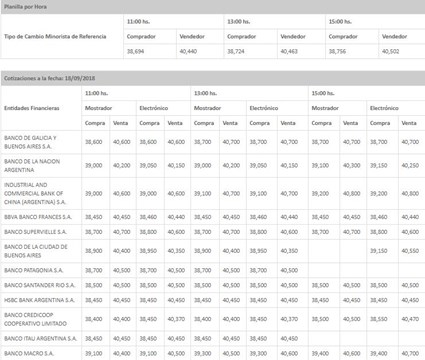Viewport: 425px width, 360px height.
Task: Click Galicia 11:00 Mostrador compra 38,600
Action: coord(94,142)
